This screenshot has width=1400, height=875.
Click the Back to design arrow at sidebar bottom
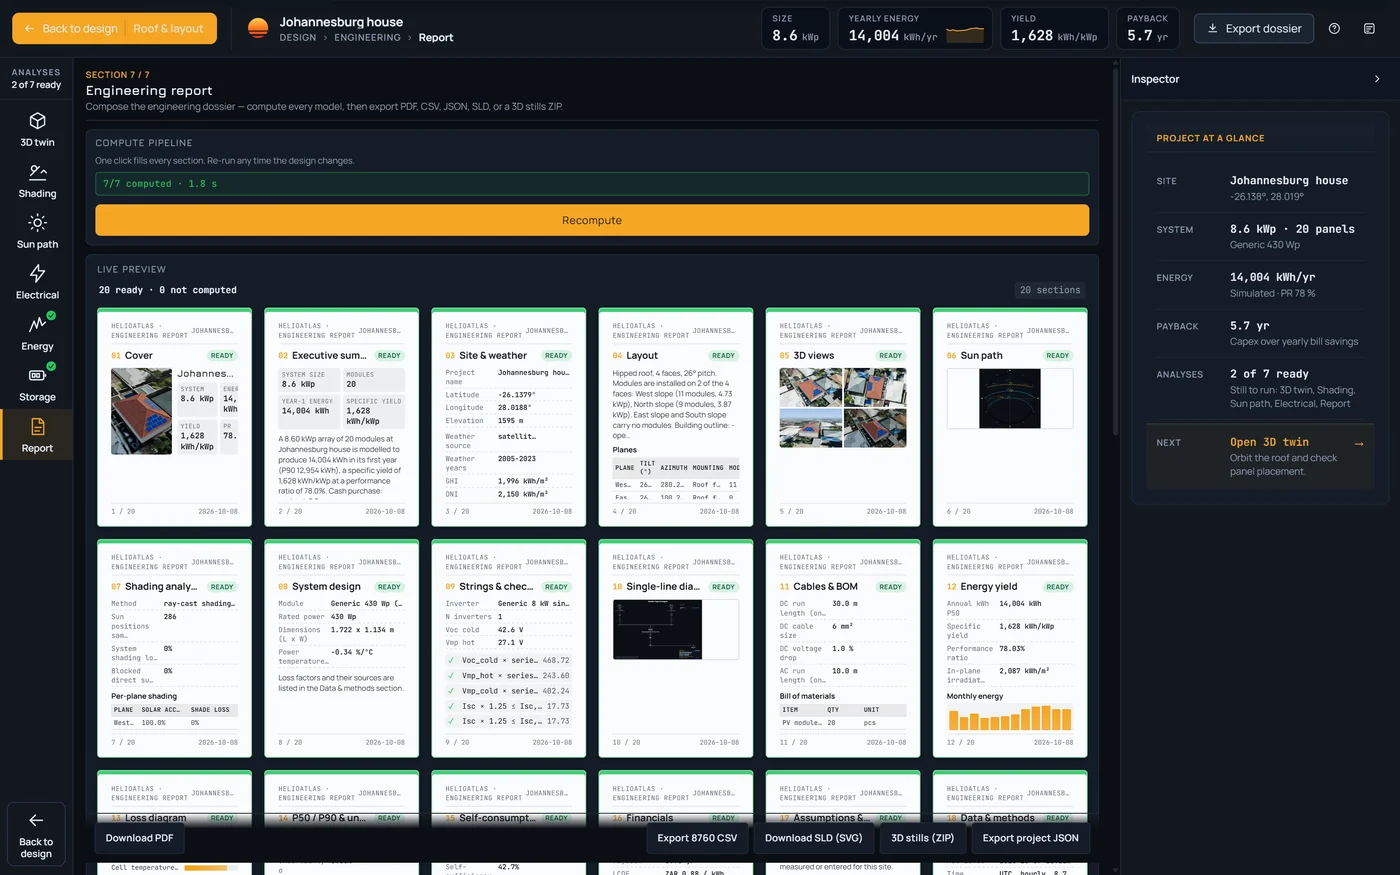(36, 834)
